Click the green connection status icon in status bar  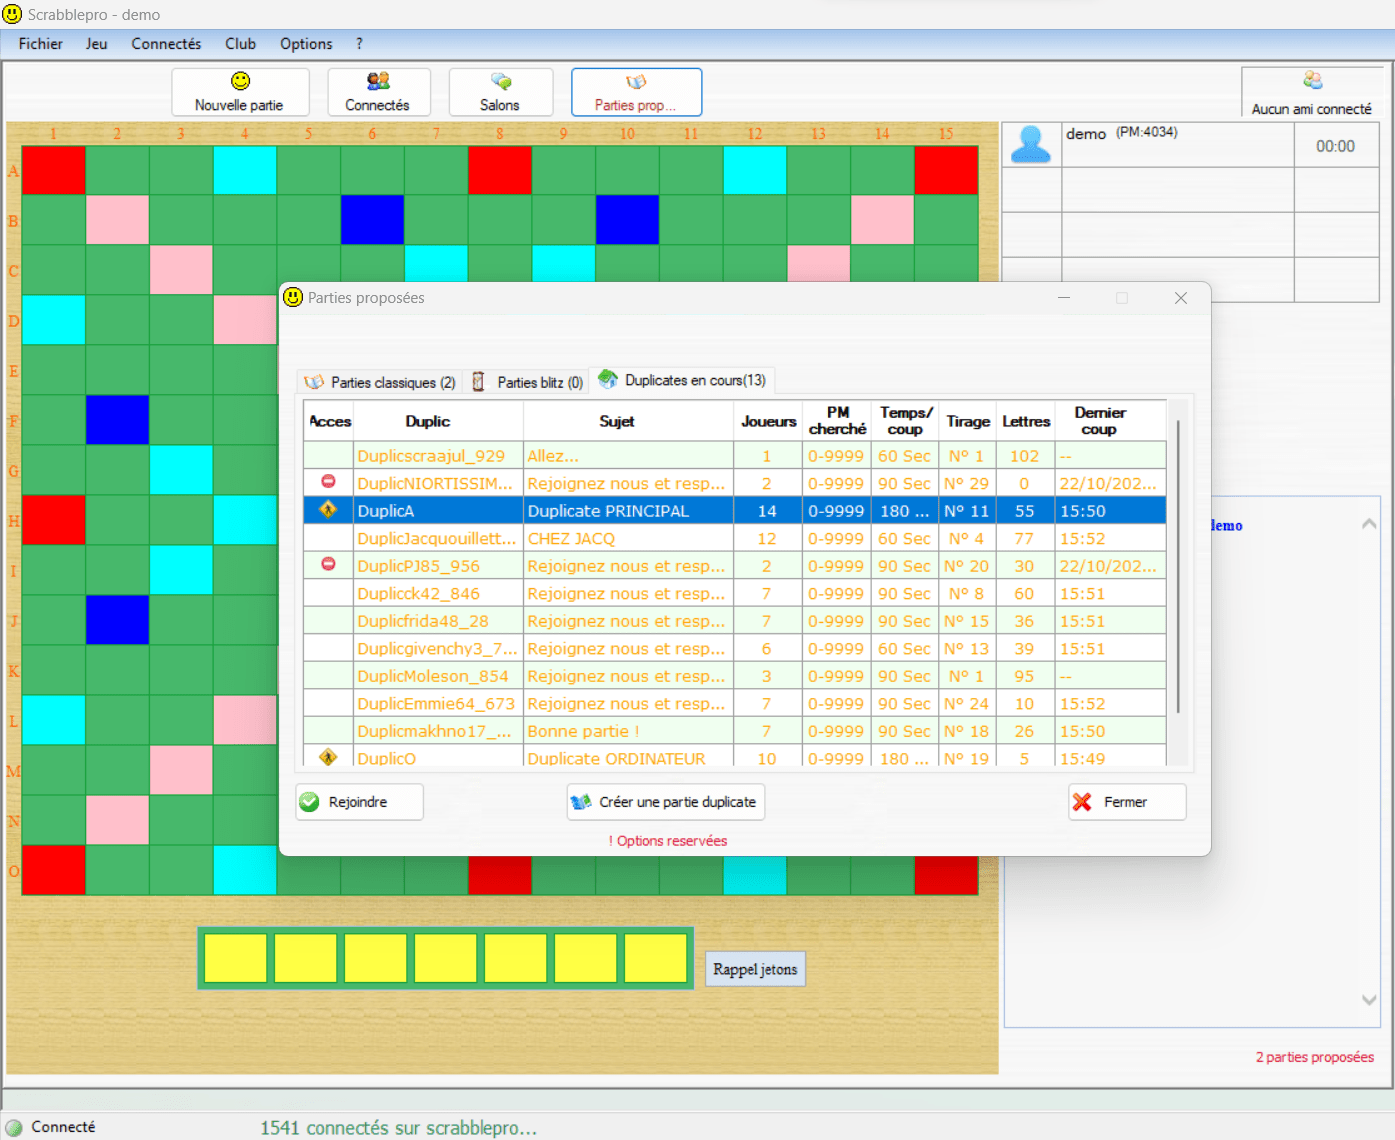coord(14,1127)
